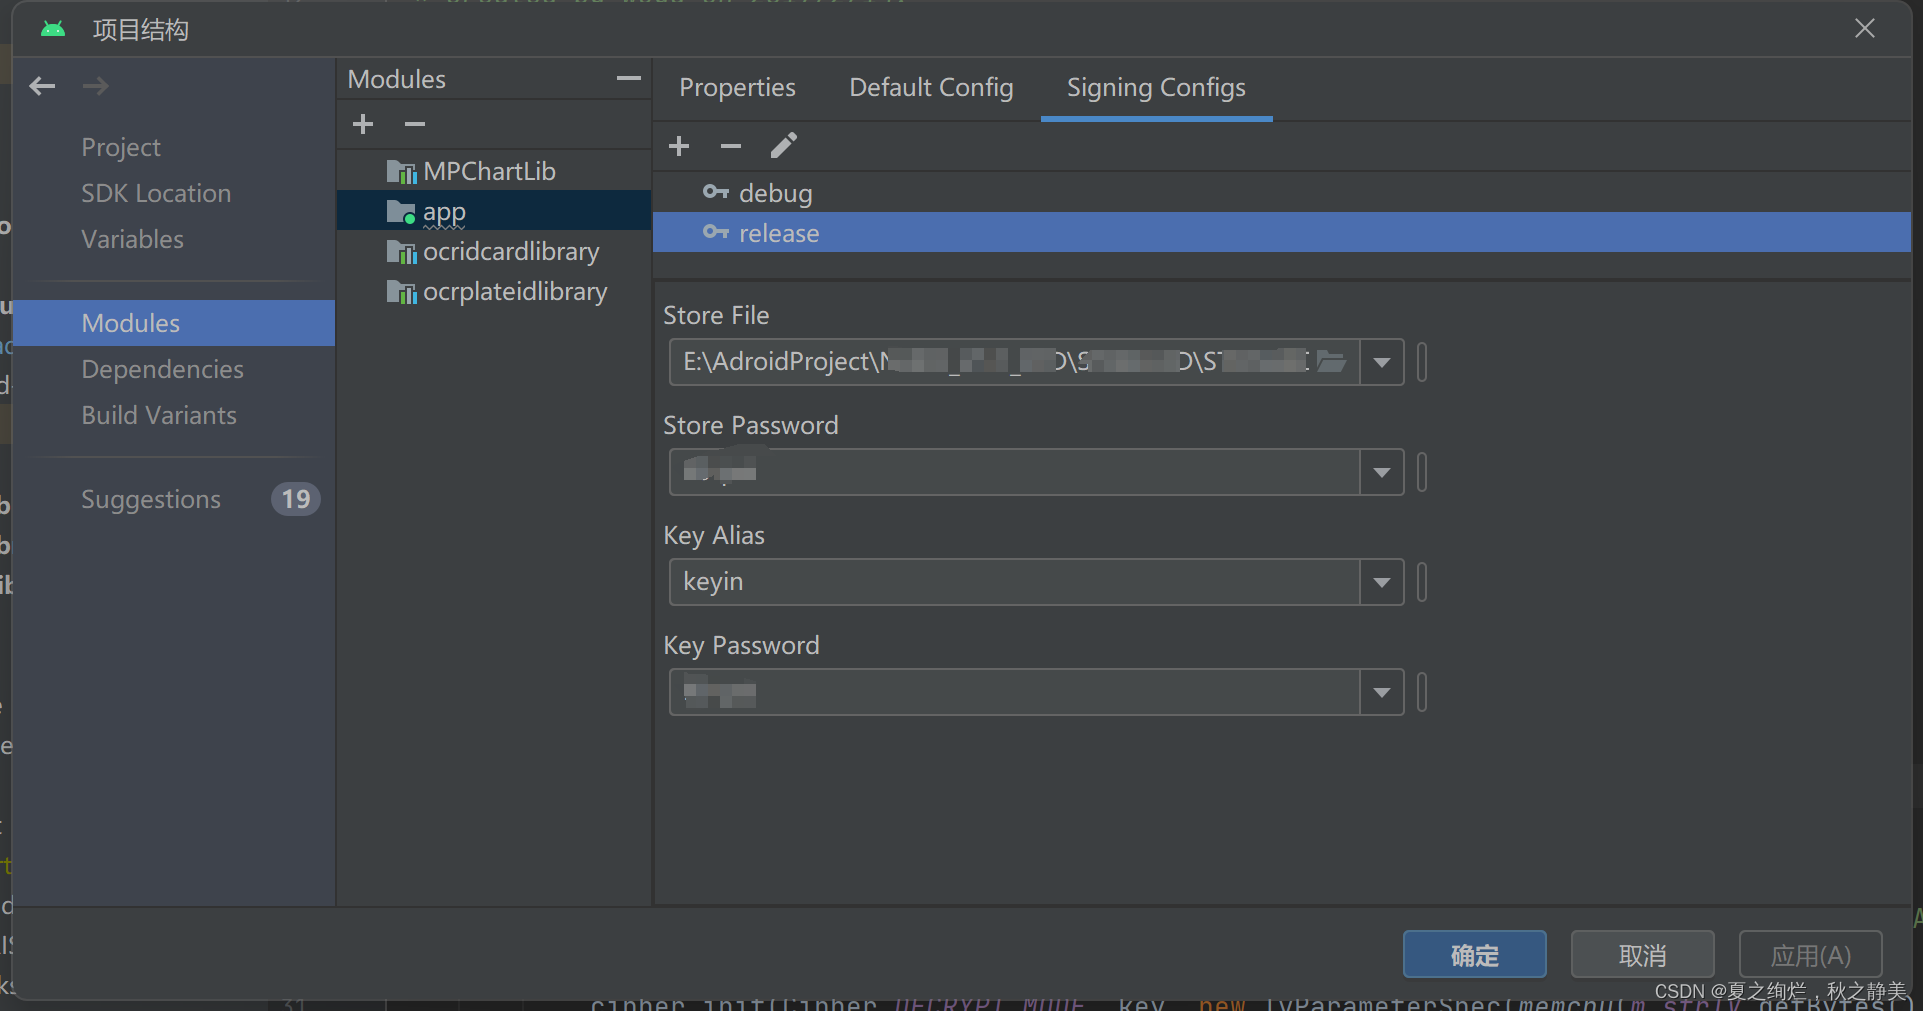
Task: Open the Store Password dropdown
Action: (1381, 472)
